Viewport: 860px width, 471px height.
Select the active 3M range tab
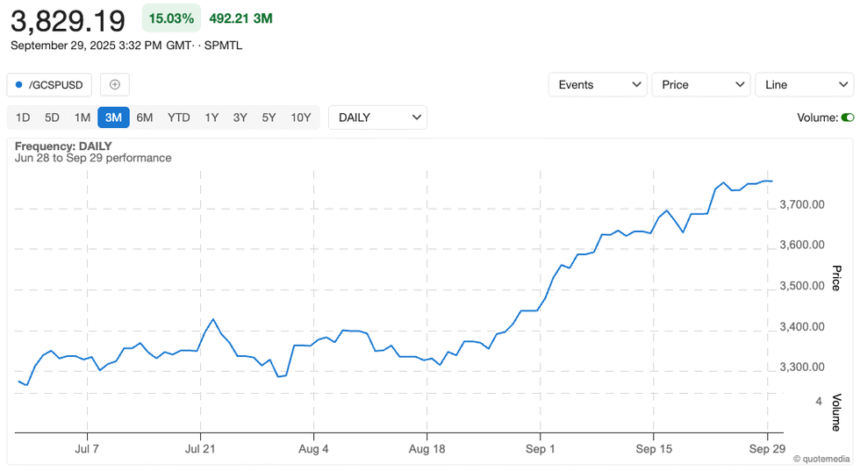coord(113,118)
